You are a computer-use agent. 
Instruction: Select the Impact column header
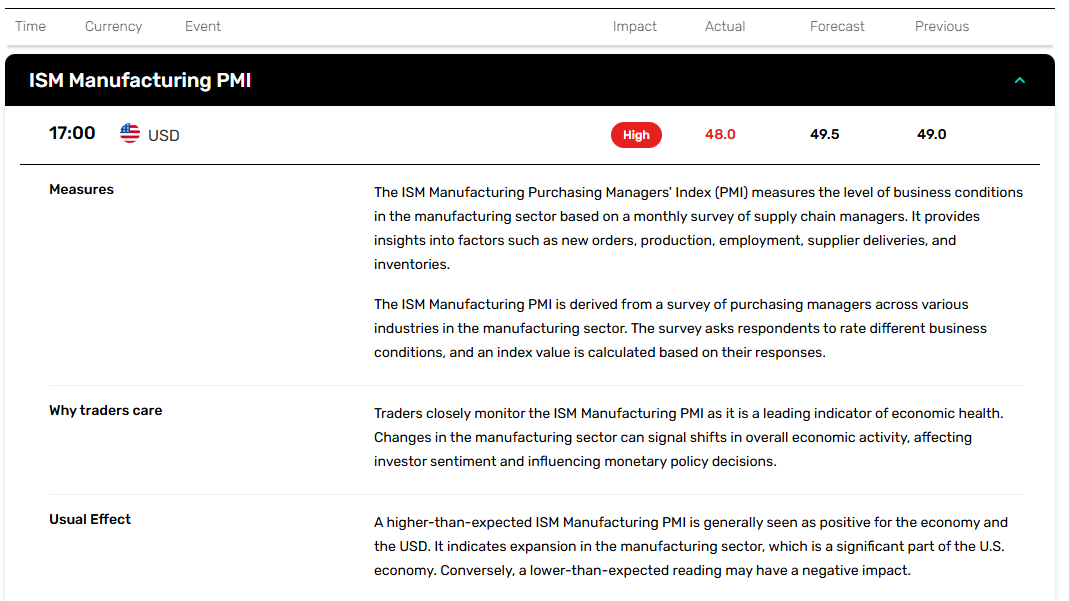pos(634,27)
